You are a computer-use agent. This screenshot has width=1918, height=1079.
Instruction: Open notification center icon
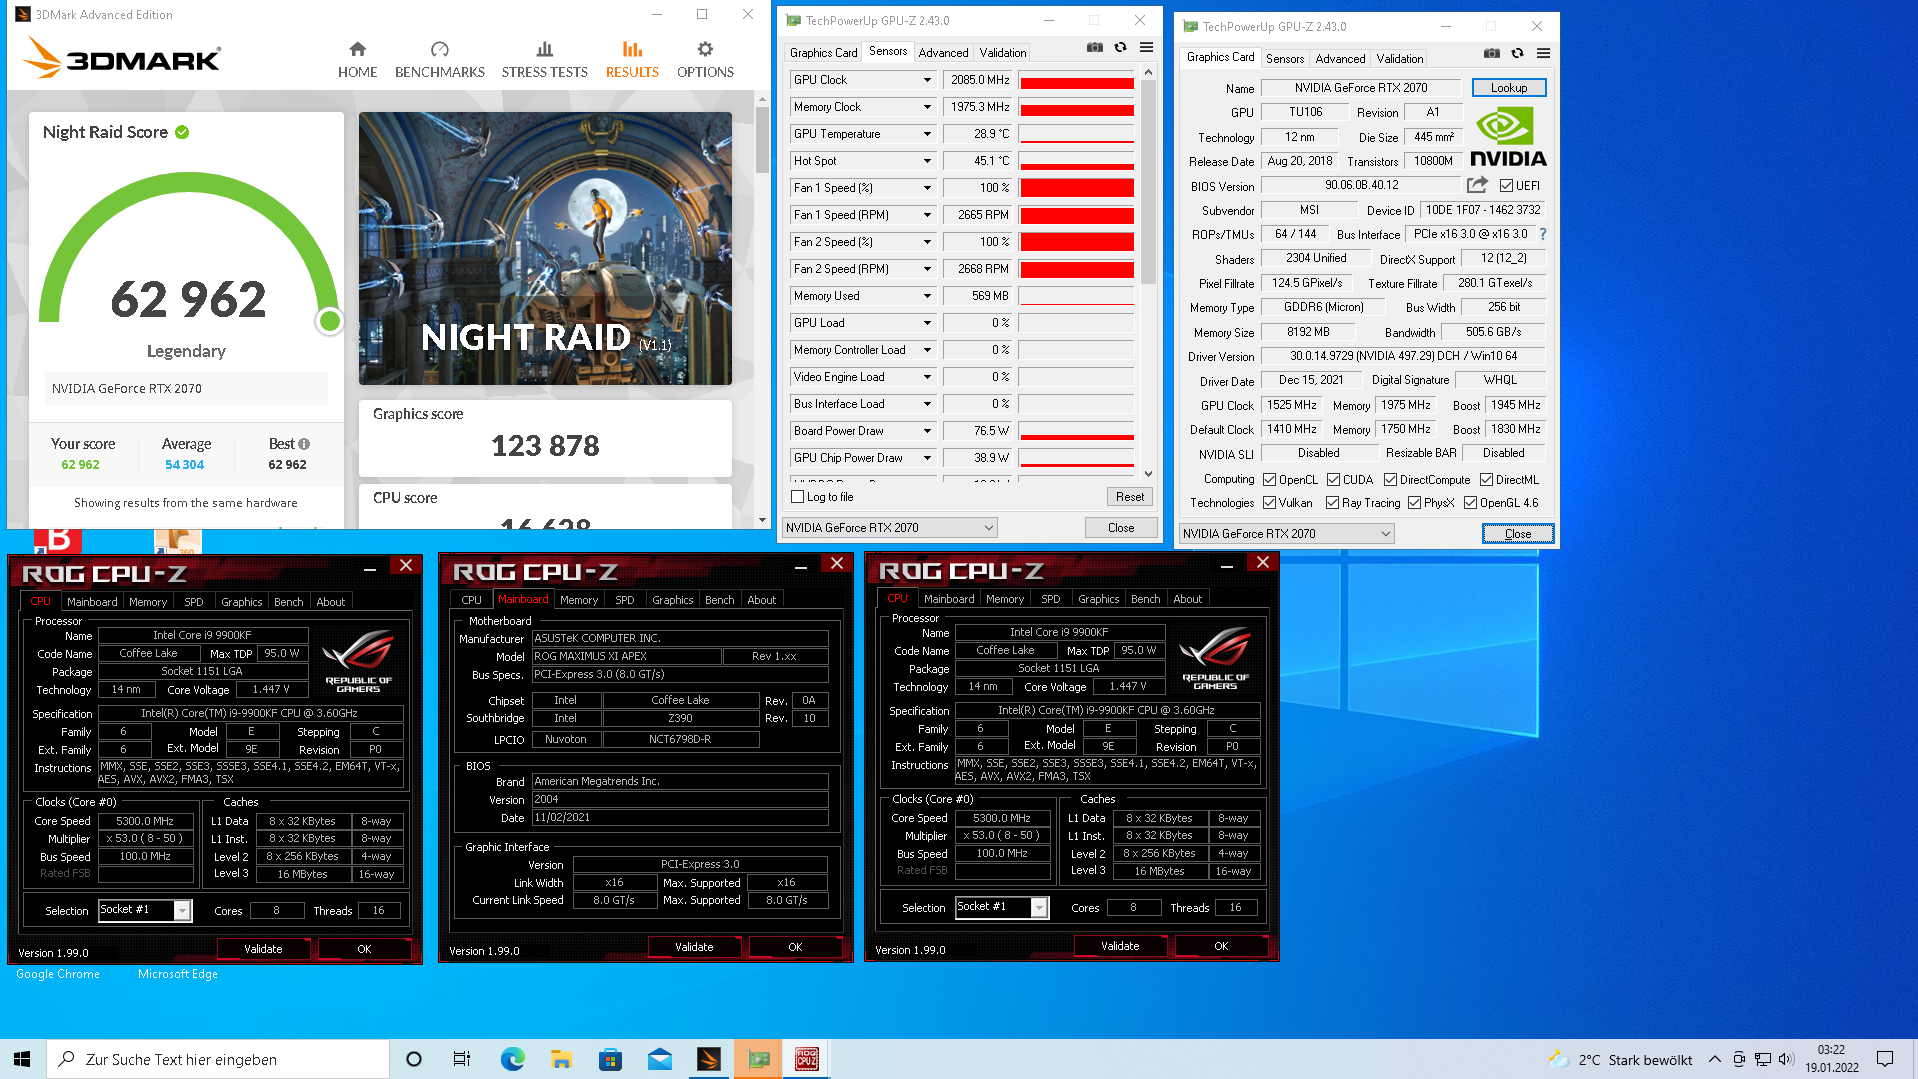click(x=1885, y=1059)
